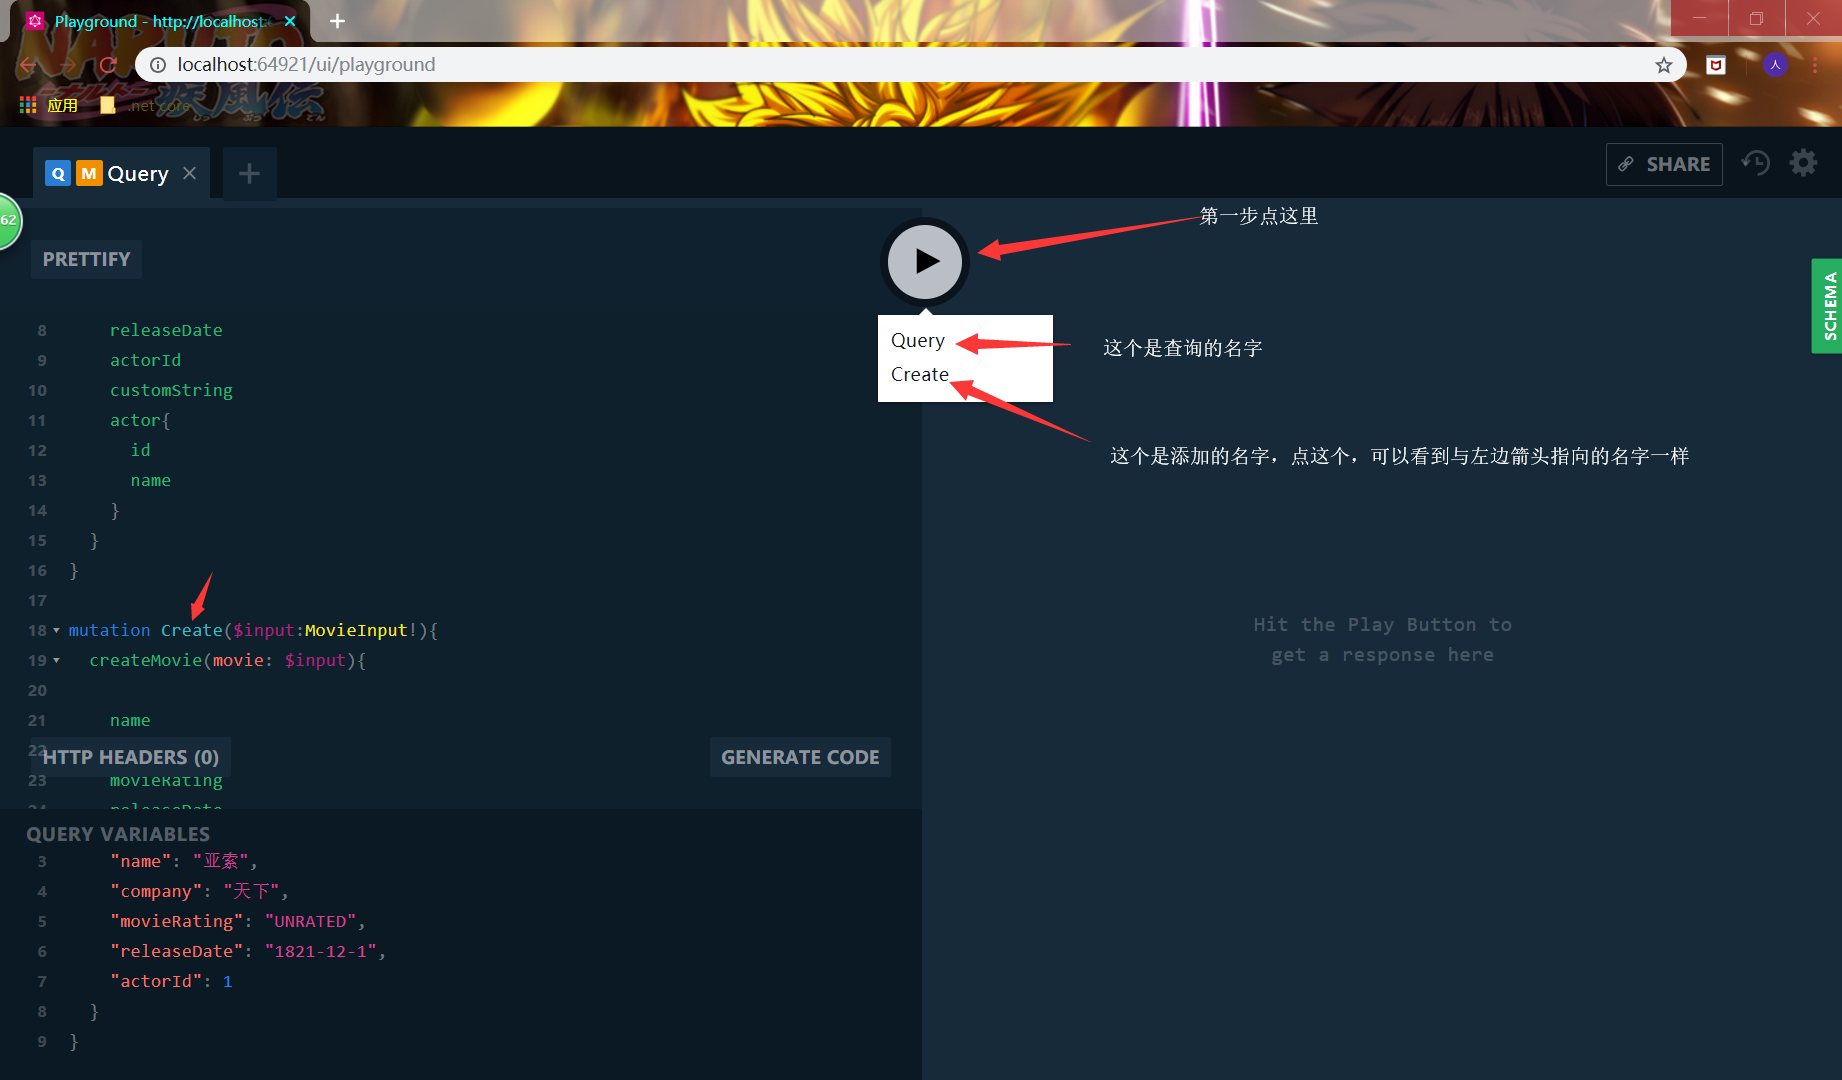Click the id field on line 12
The width and height of the screenshot is (1842, 1080).
140,450
